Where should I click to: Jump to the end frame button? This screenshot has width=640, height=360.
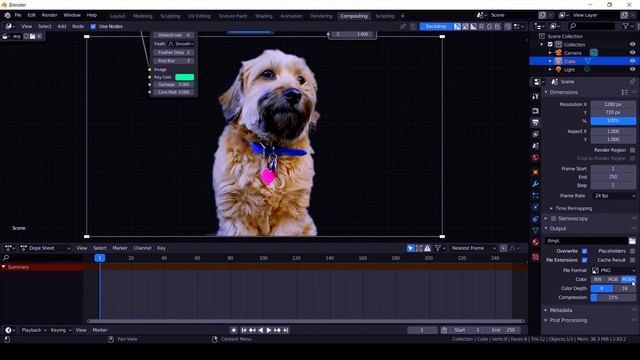[x=286, y=330]
